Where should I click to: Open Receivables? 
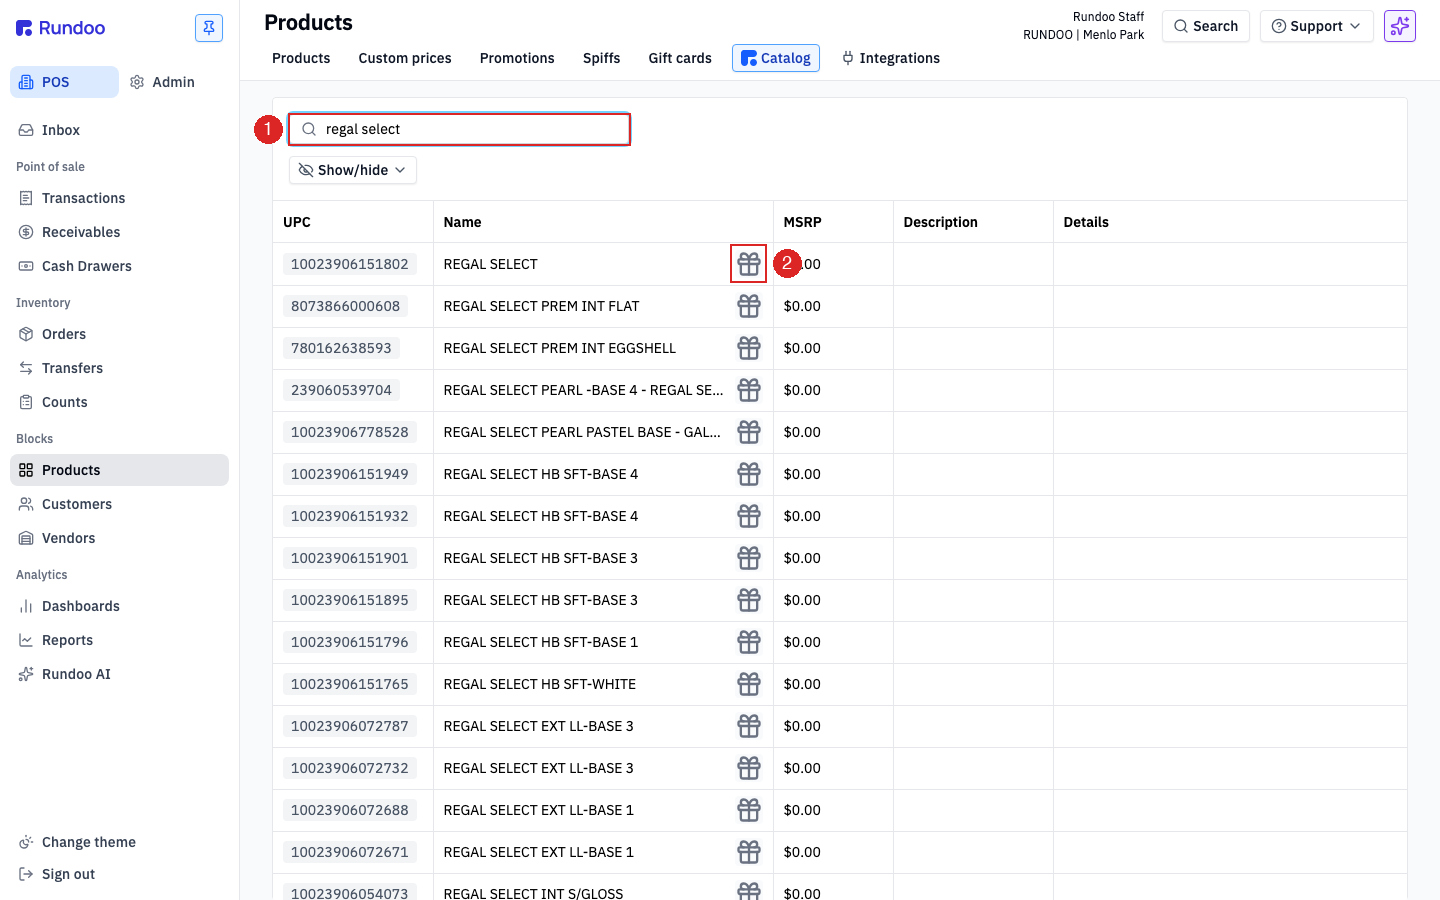tap(119, 232)
